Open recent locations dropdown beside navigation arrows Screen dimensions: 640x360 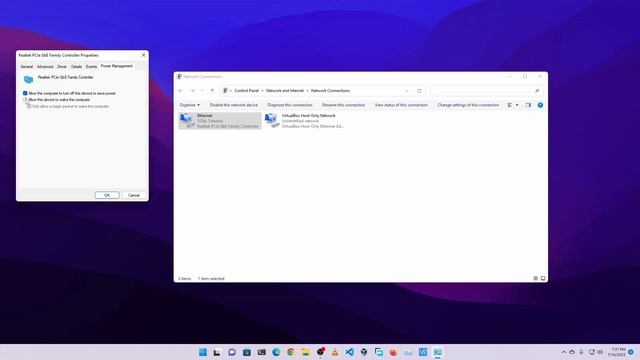[202, 91]
